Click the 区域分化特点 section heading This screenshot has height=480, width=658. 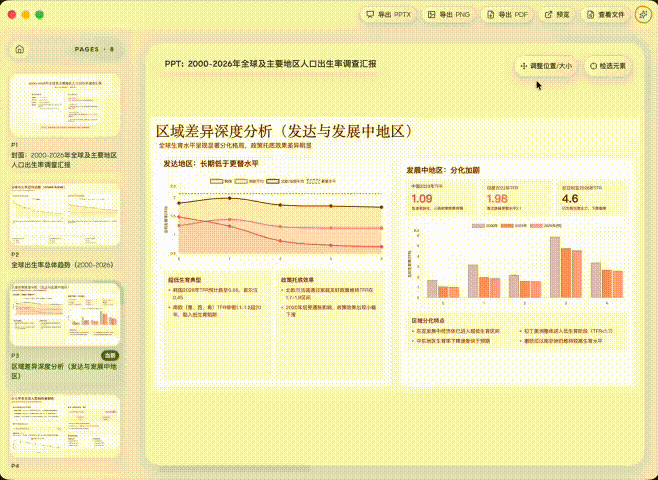pyautogui.click(x=428, y=321)
